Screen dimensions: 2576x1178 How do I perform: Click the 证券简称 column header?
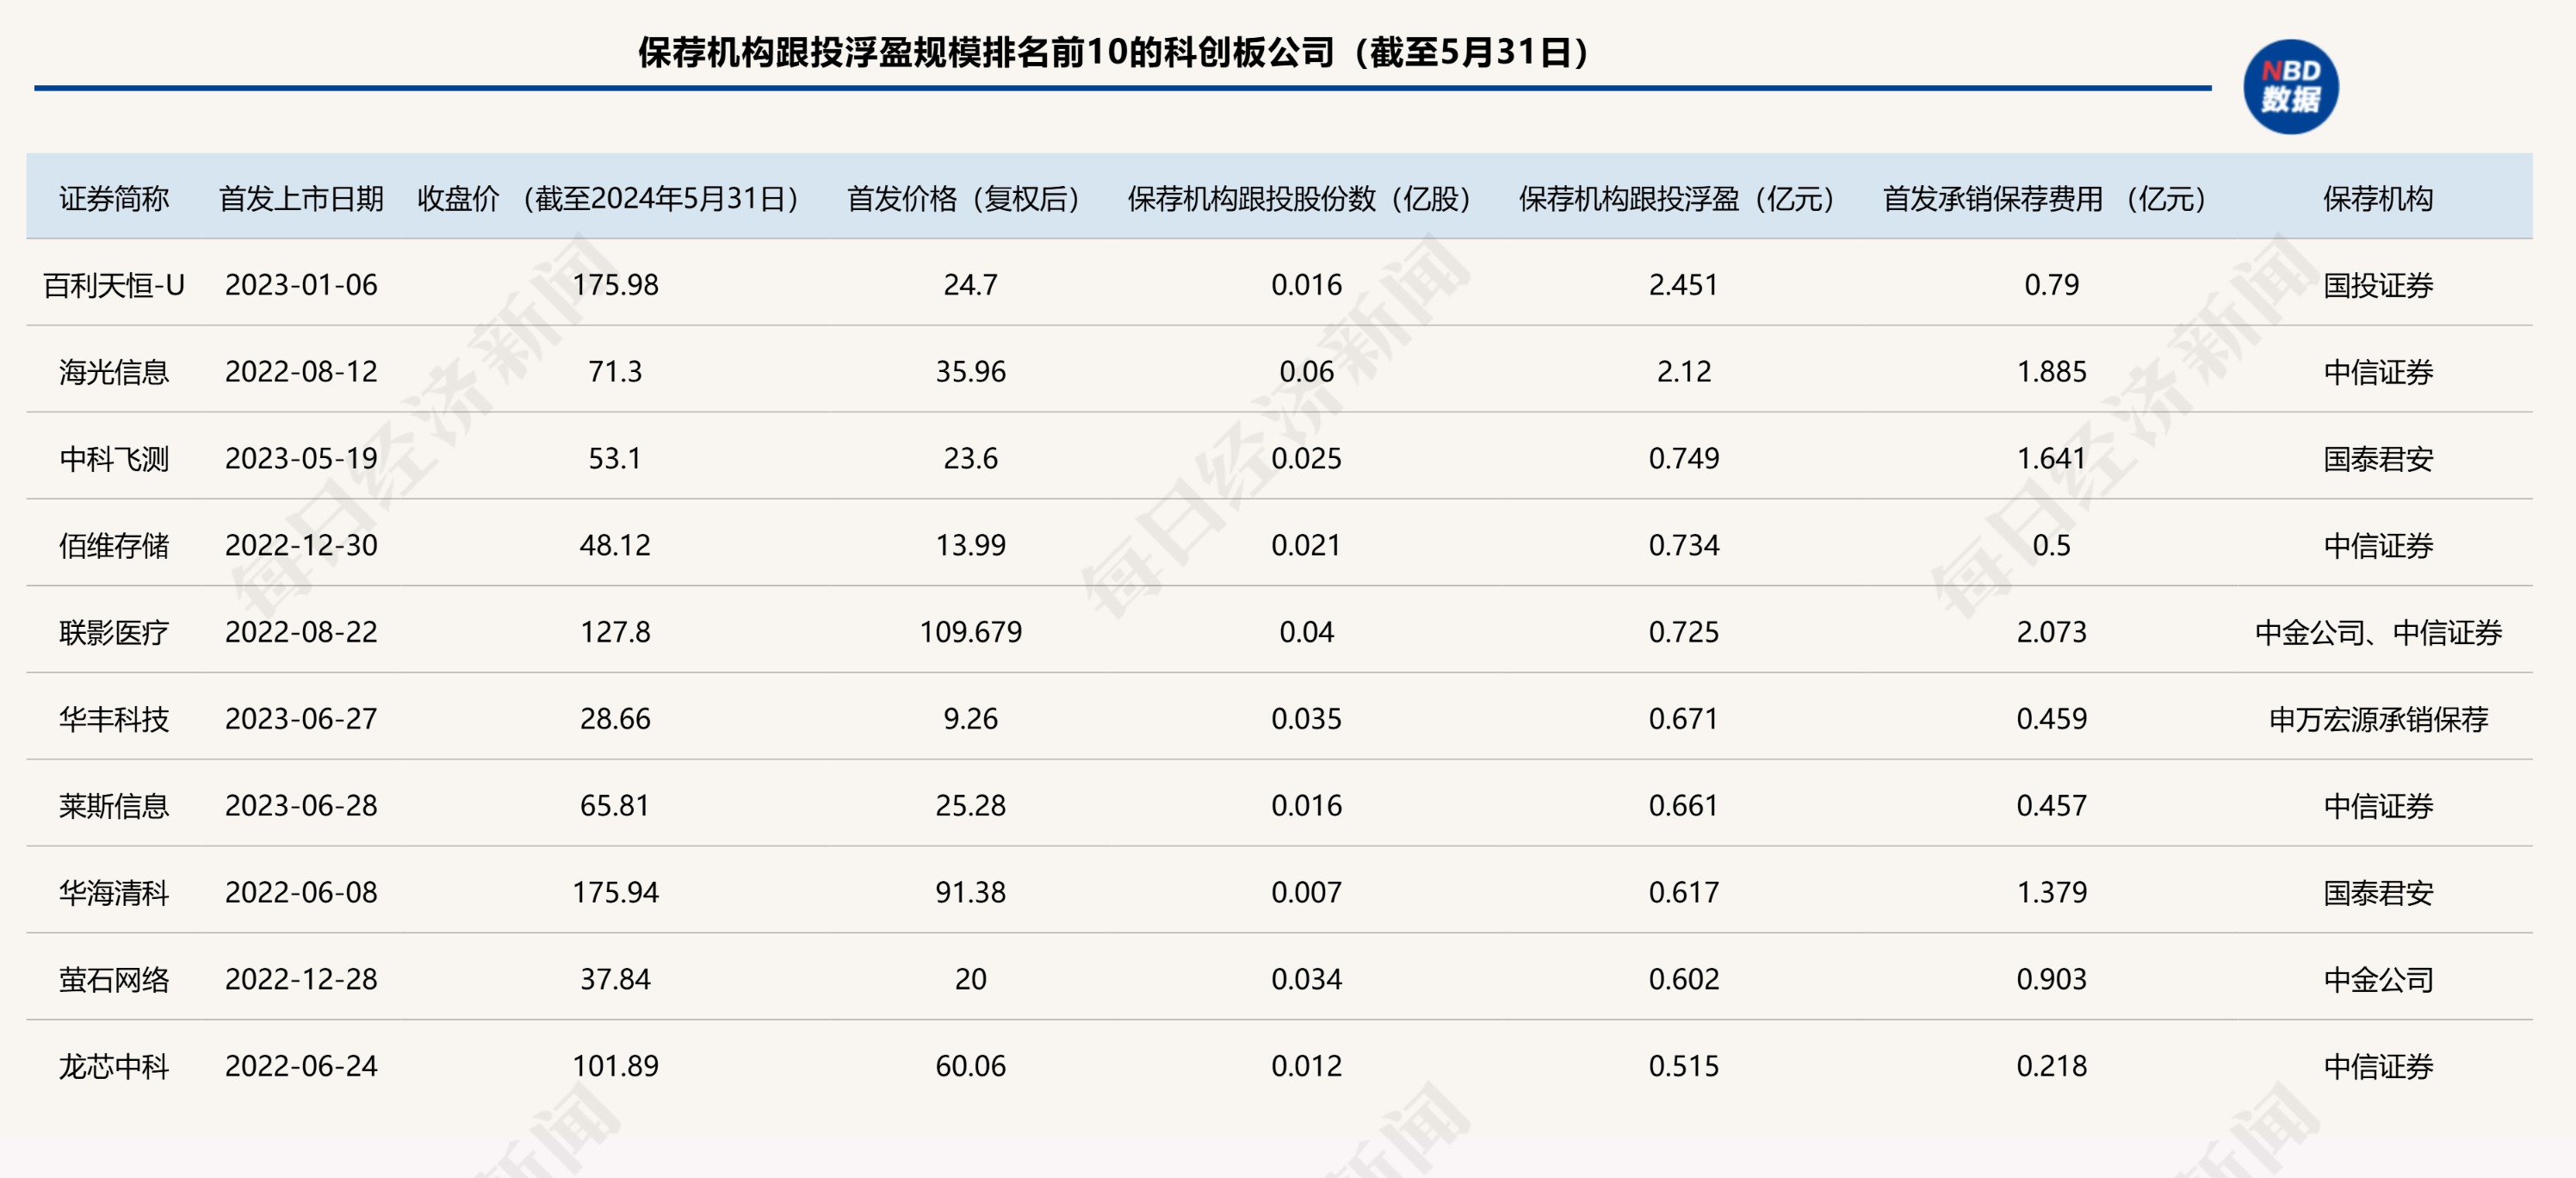pyautogui.click(x=114, y=198)
